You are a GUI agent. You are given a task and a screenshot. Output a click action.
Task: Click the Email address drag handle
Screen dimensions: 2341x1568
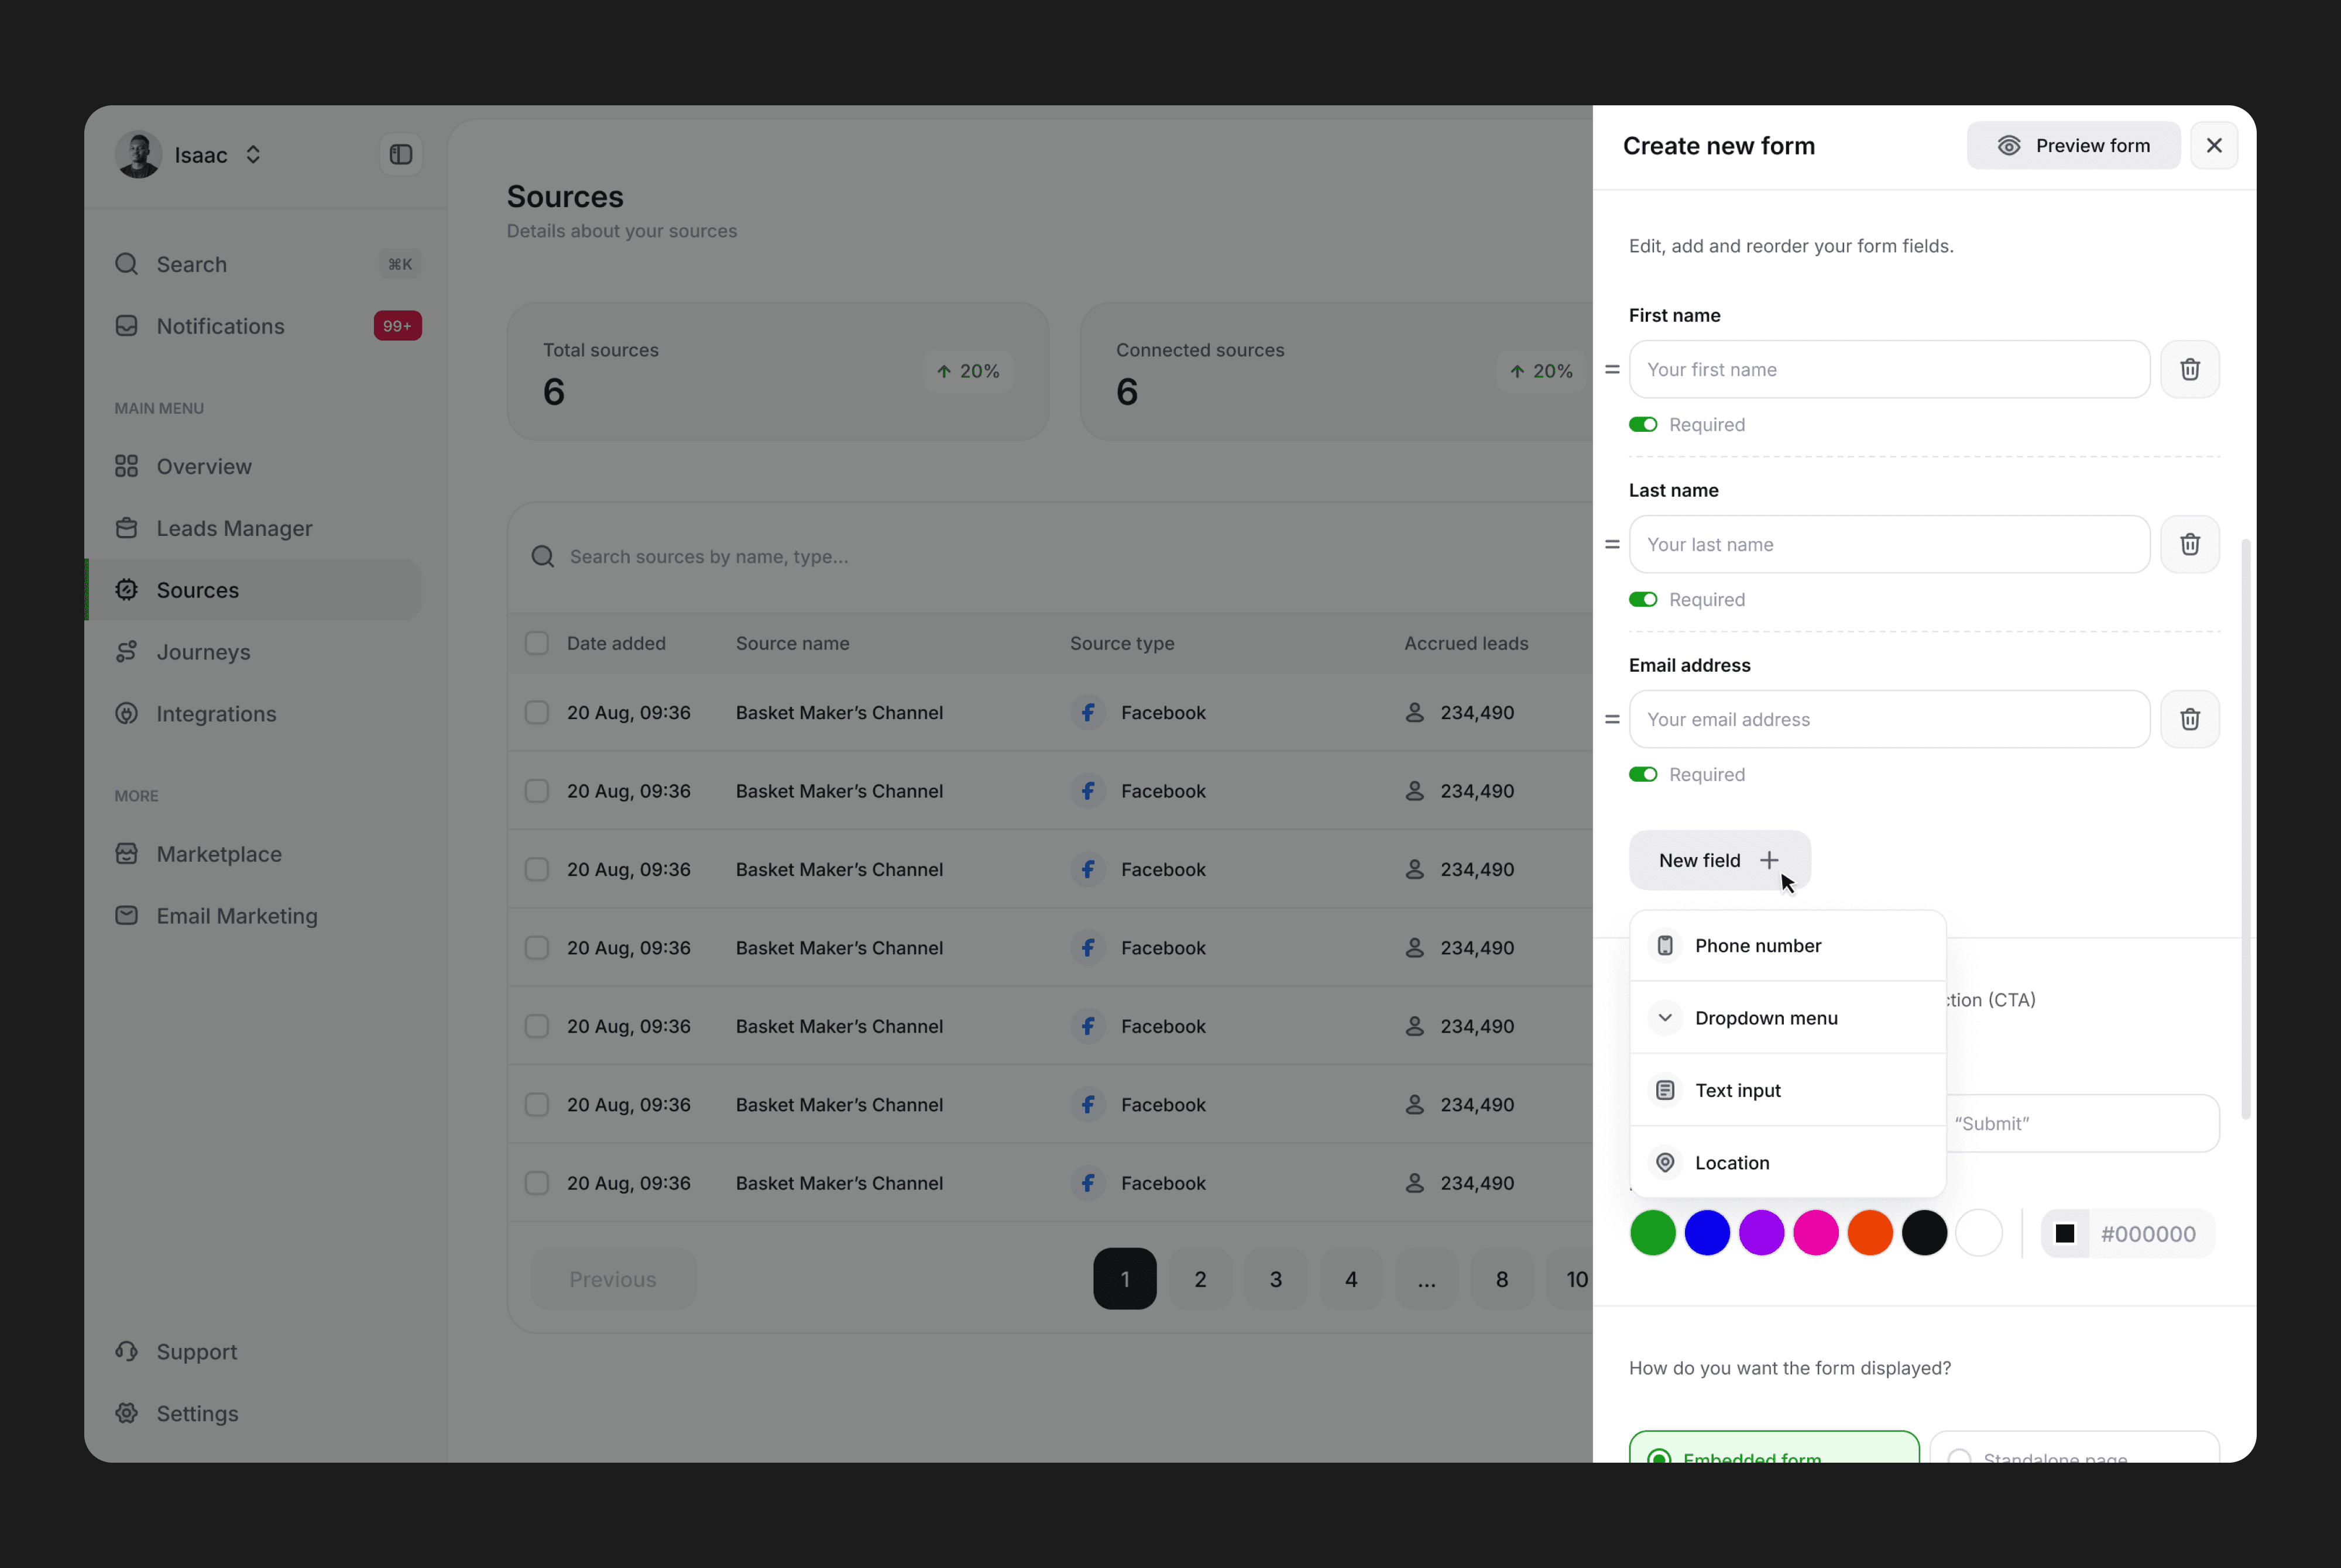1612,719
